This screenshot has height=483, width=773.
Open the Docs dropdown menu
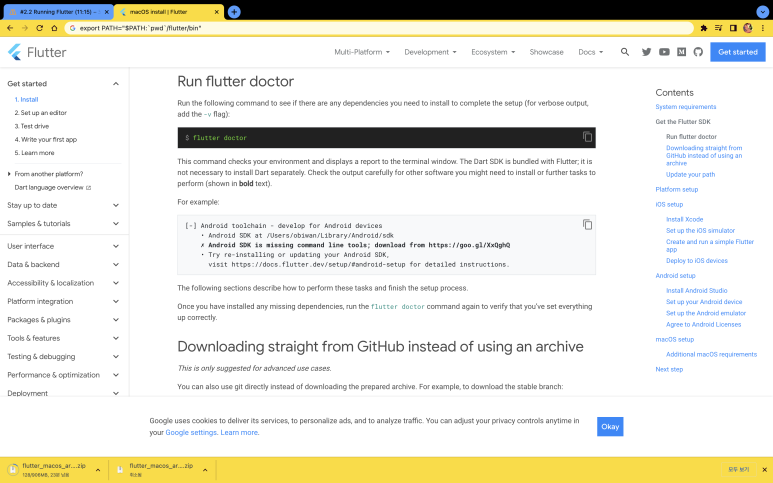591,52
